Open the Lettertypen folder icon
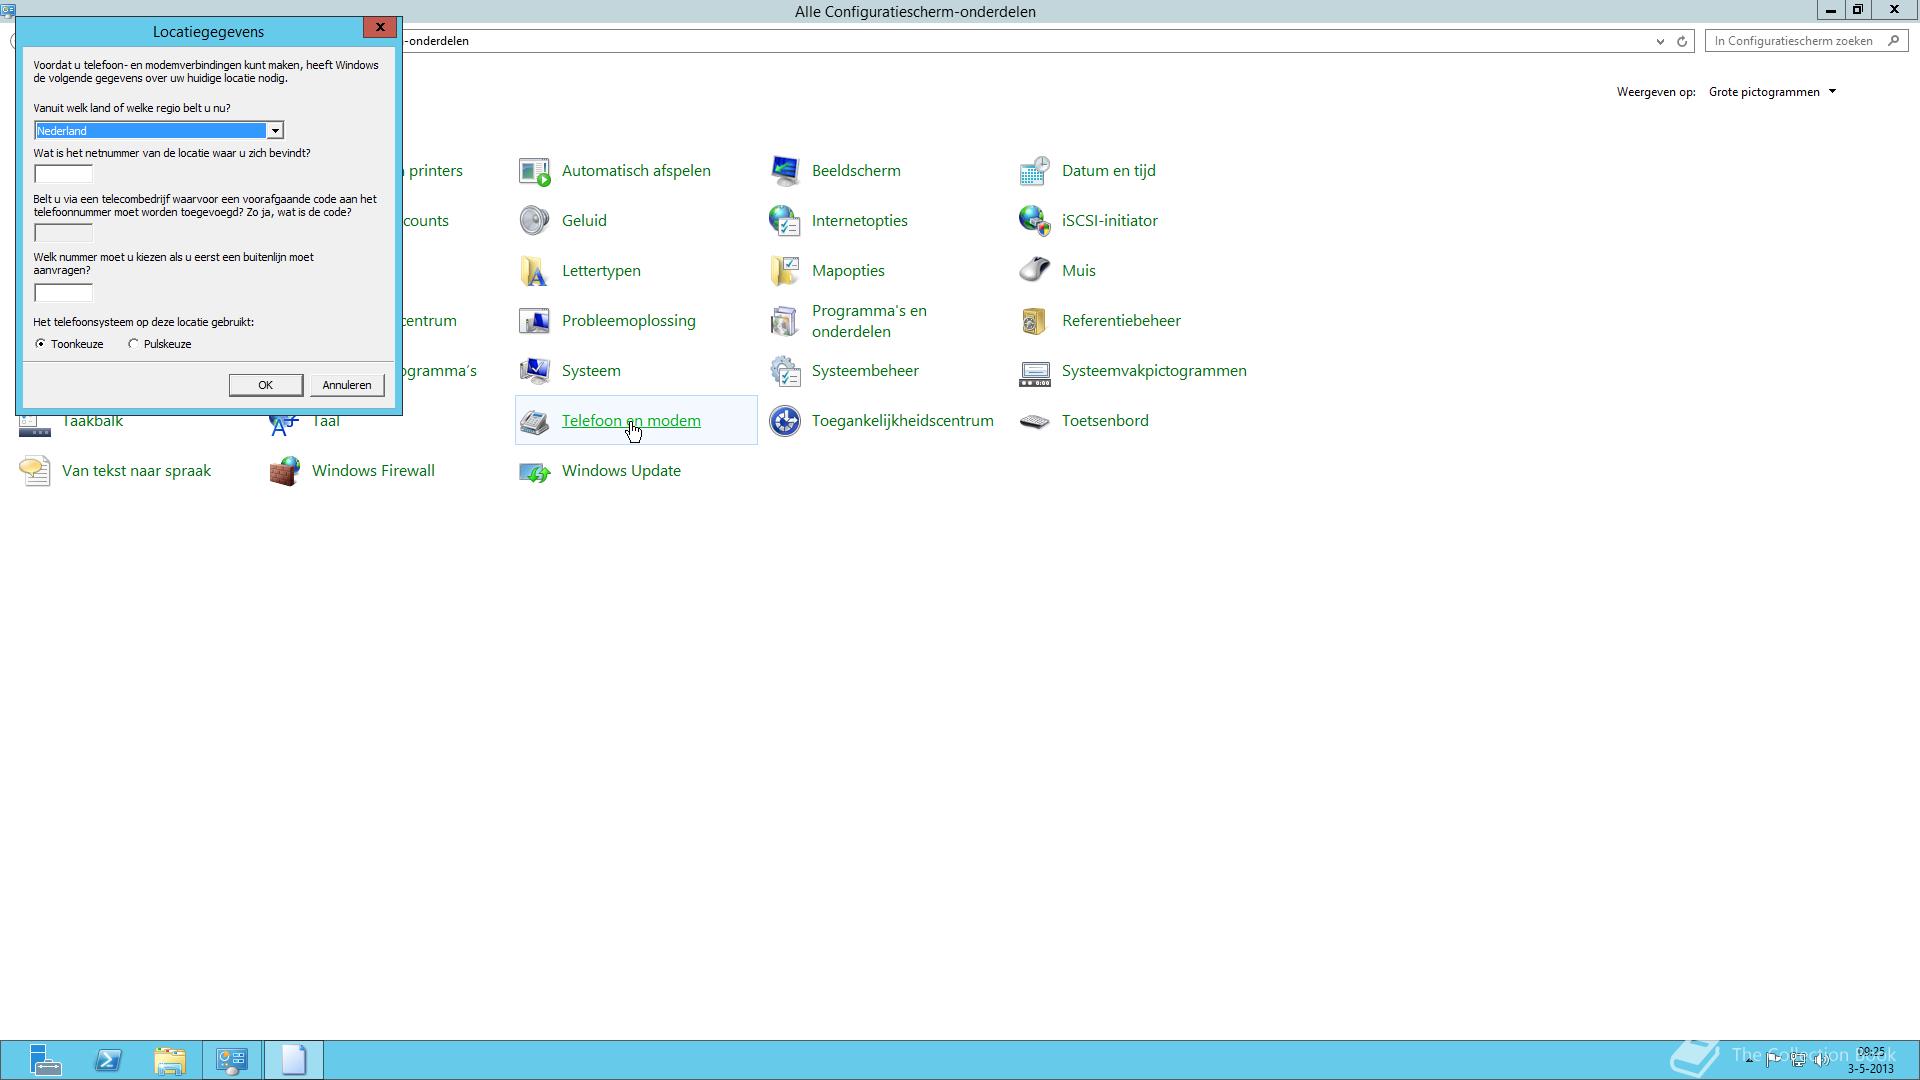Screen dimensions: 1920x1080 [x=535, y=271]
